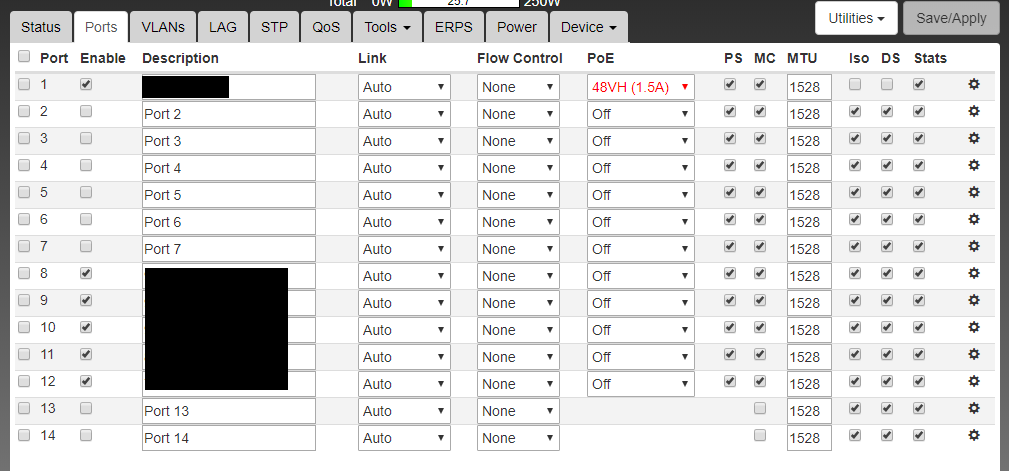Screen dimensions: 1009x474
Task: Open port 2 settings gear
Action: tap(974, 112)
